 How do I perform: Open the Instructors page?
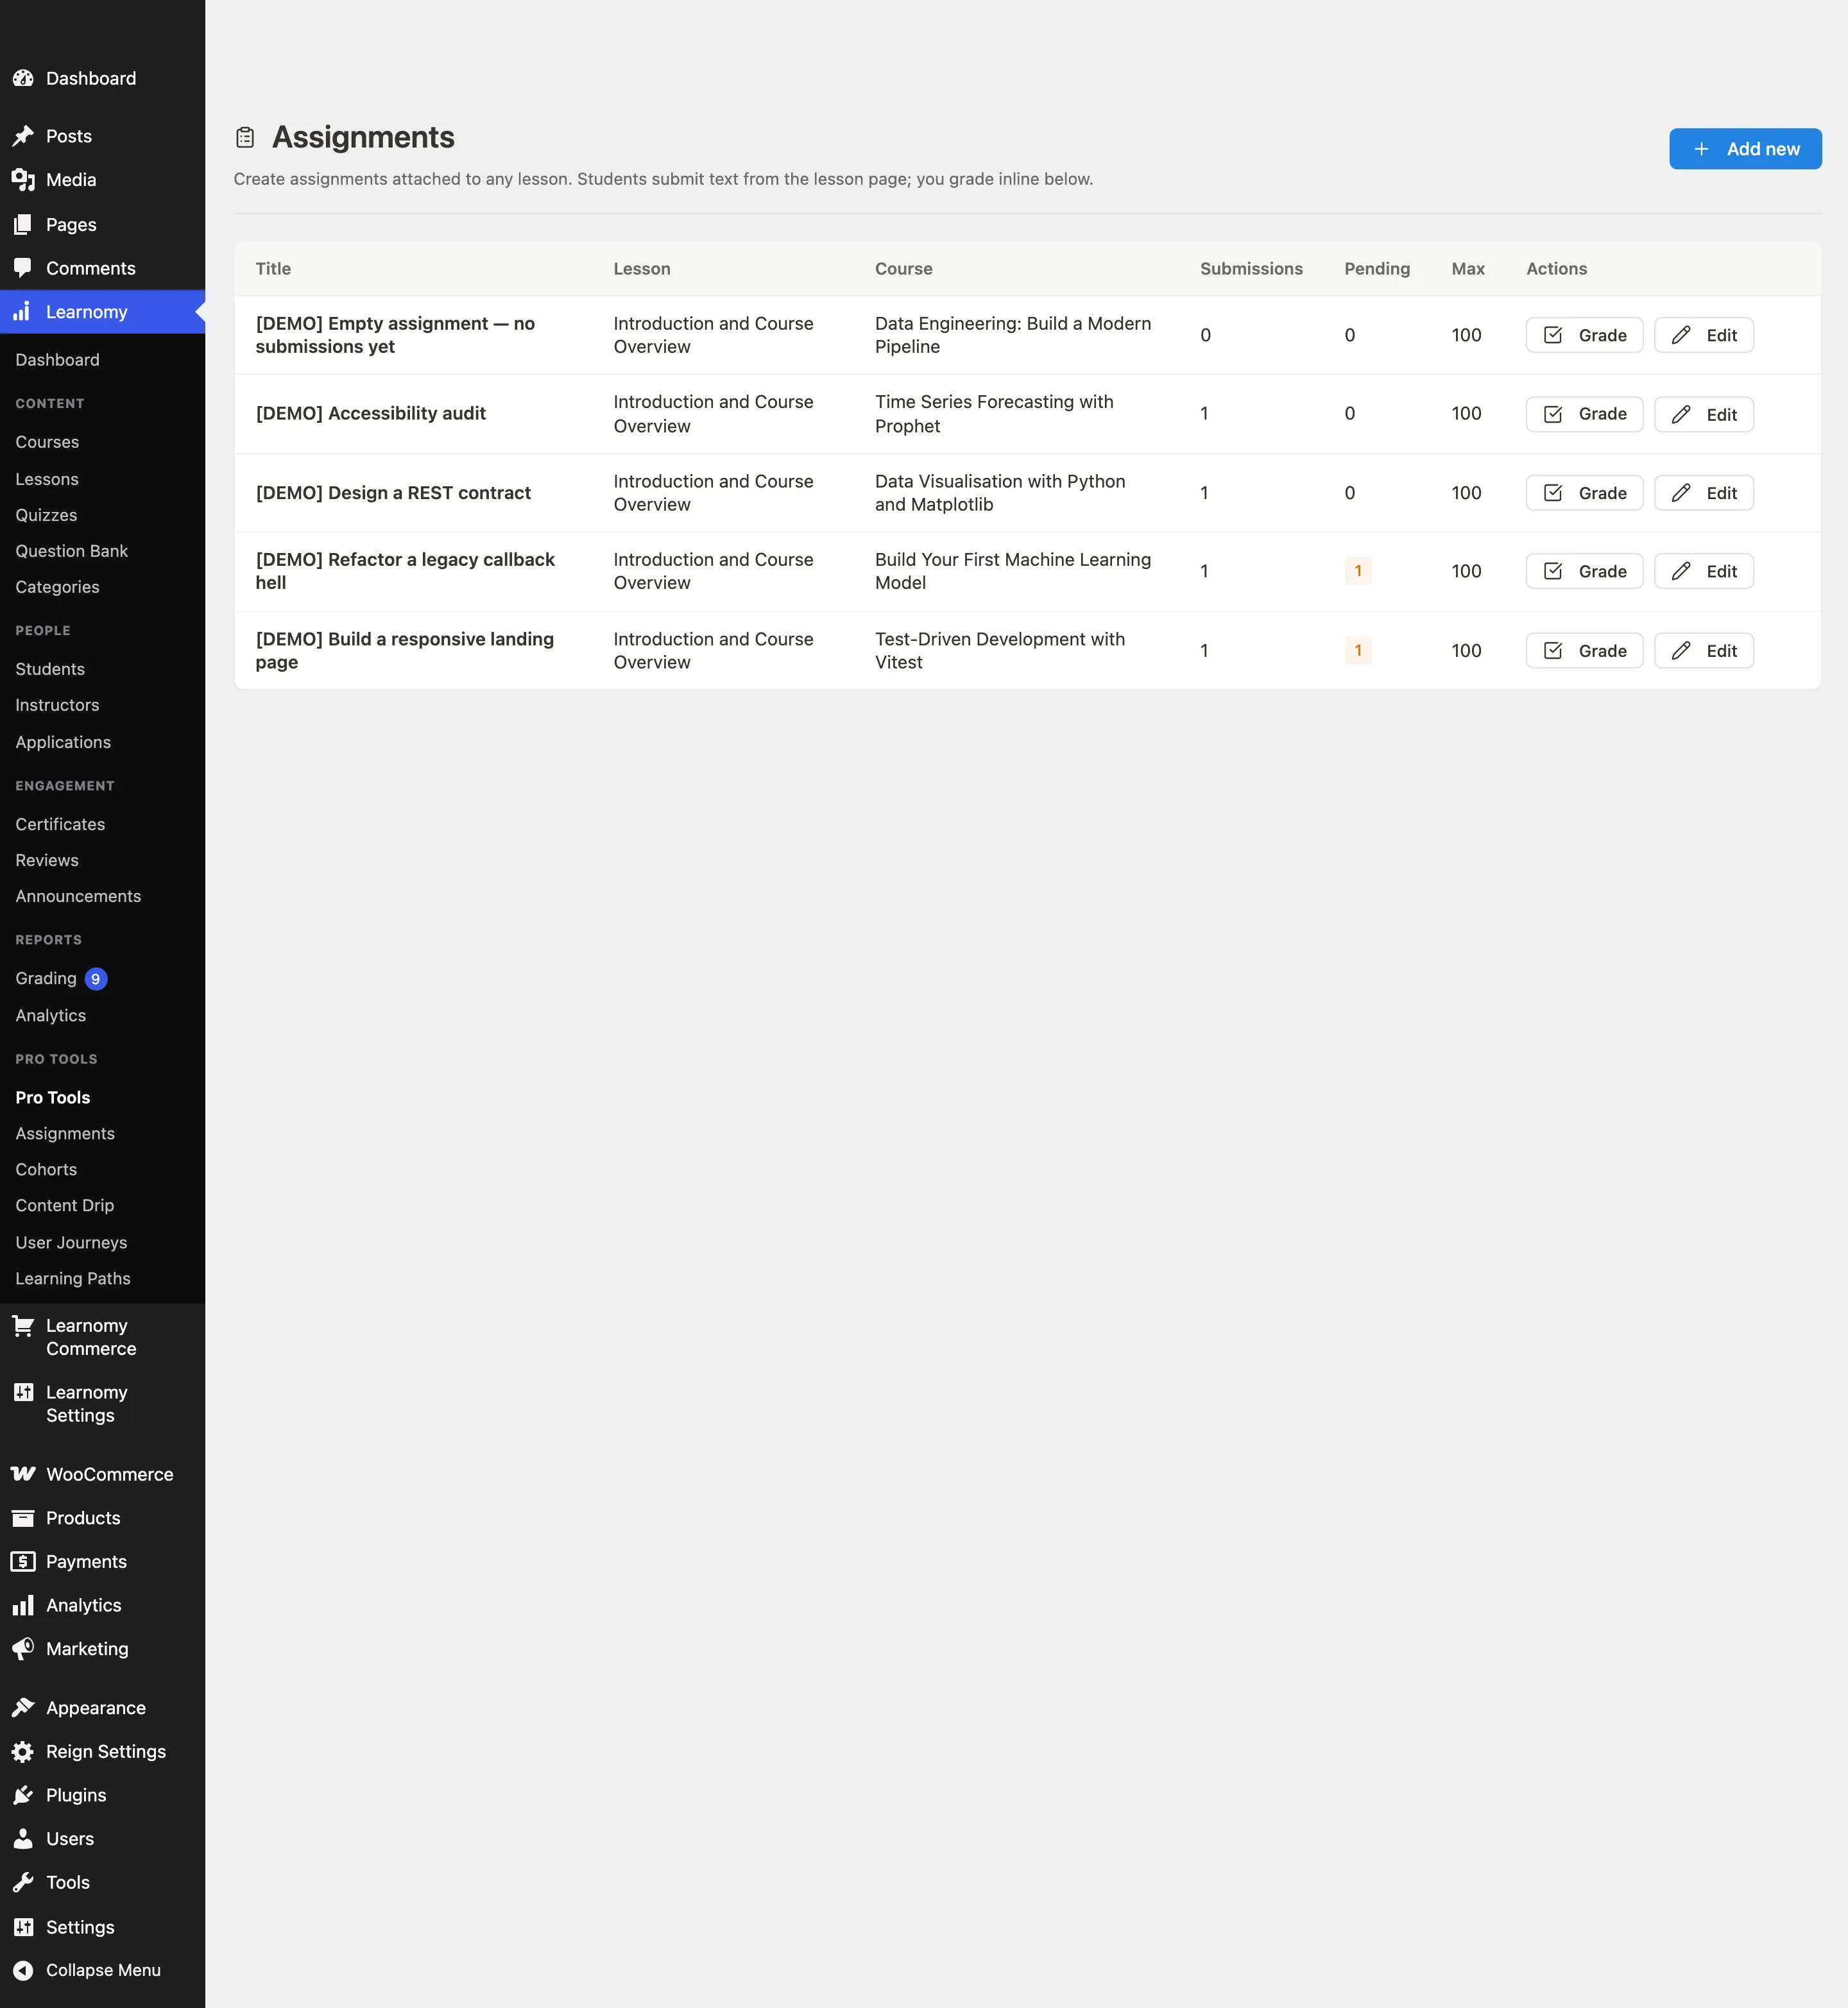(x=57, y=705)
